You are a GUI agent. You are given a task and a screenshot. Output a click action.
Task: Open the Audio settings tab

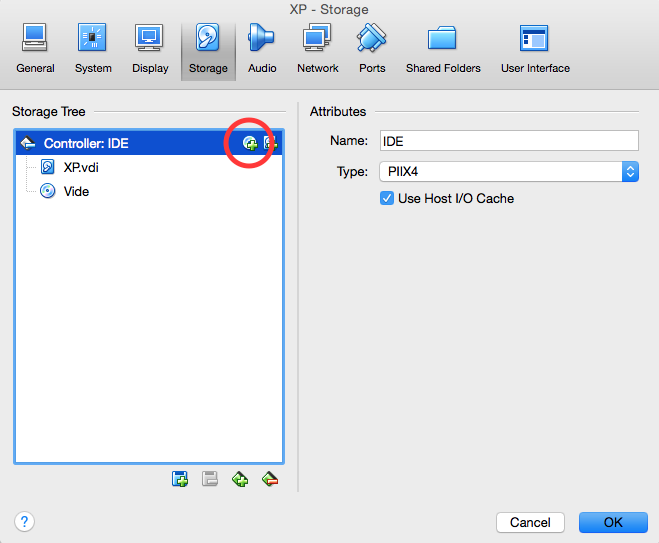tap(262, 50)
